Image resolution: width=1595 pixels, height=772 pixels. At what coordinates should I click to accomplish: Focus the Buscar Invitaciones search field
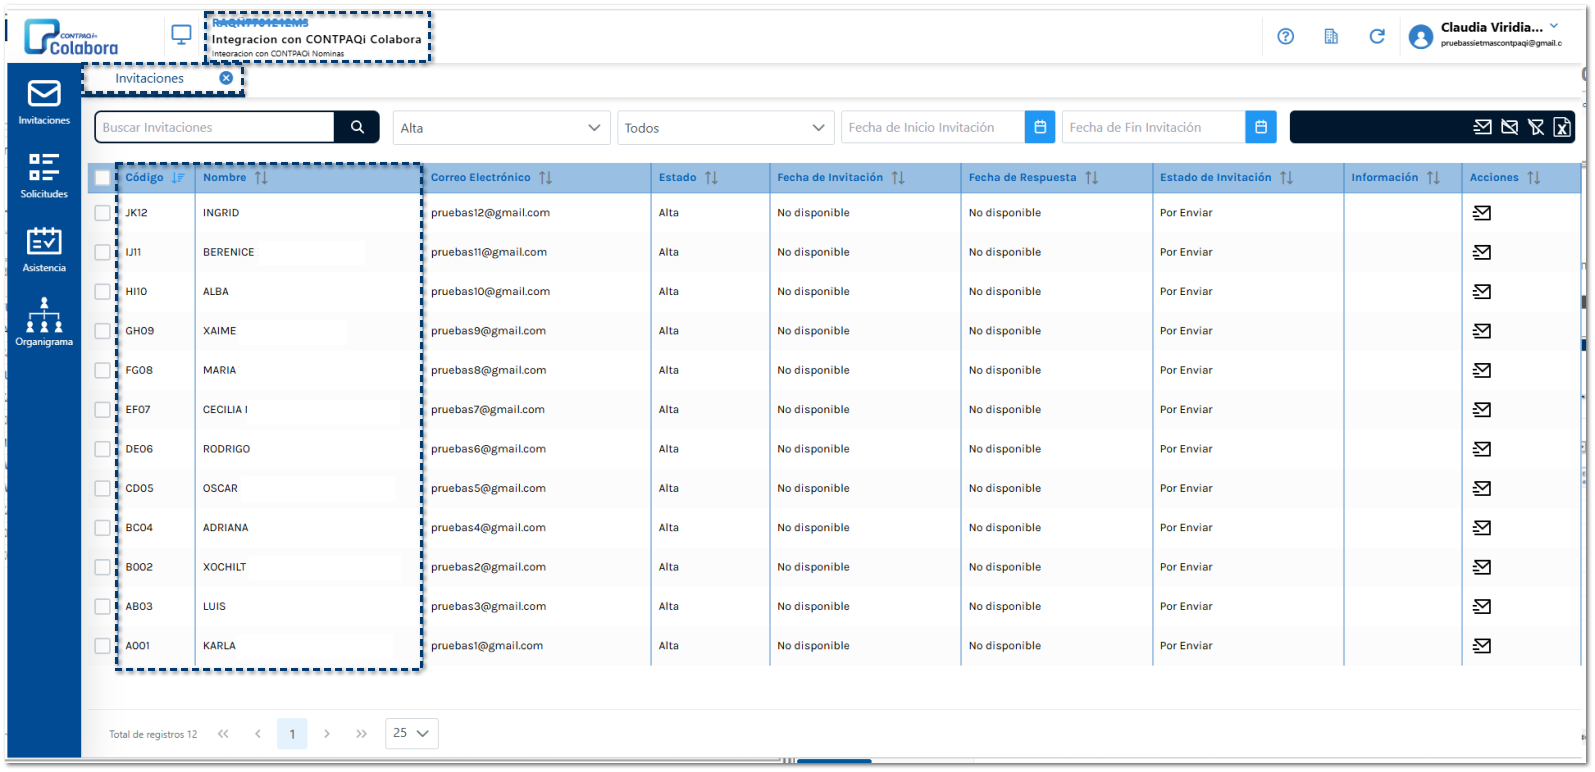tap(215, 127)
